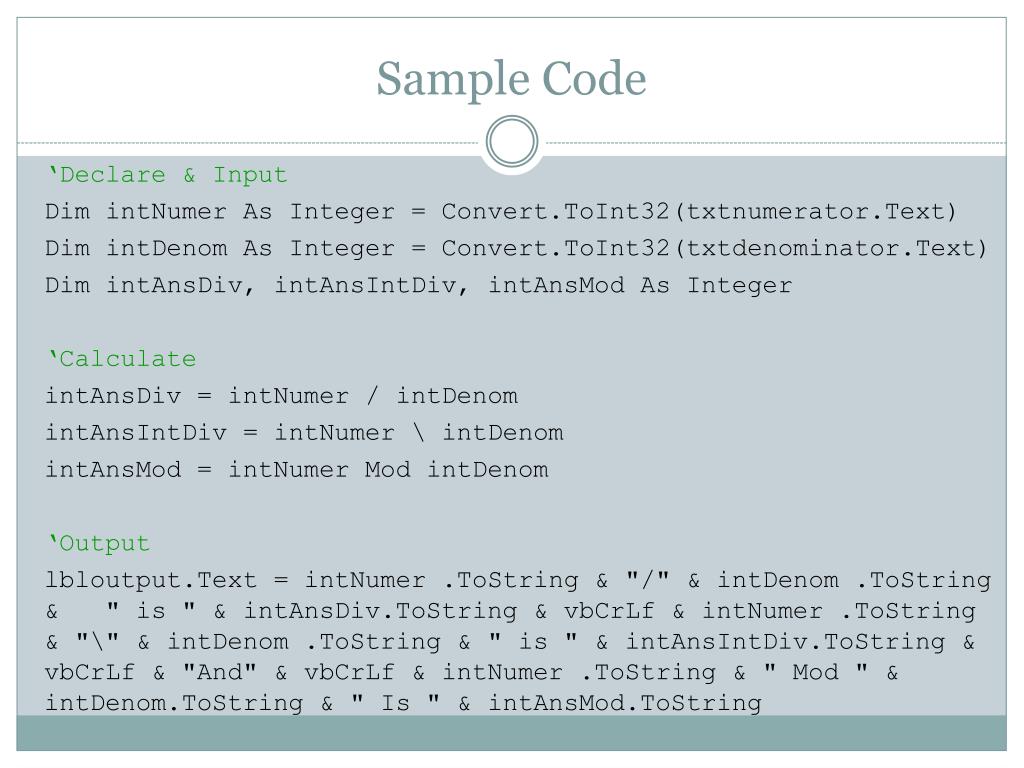Click the txtdenominator.Text argument
This screenshot has width=1024, height=768.
tap(830, 248)
